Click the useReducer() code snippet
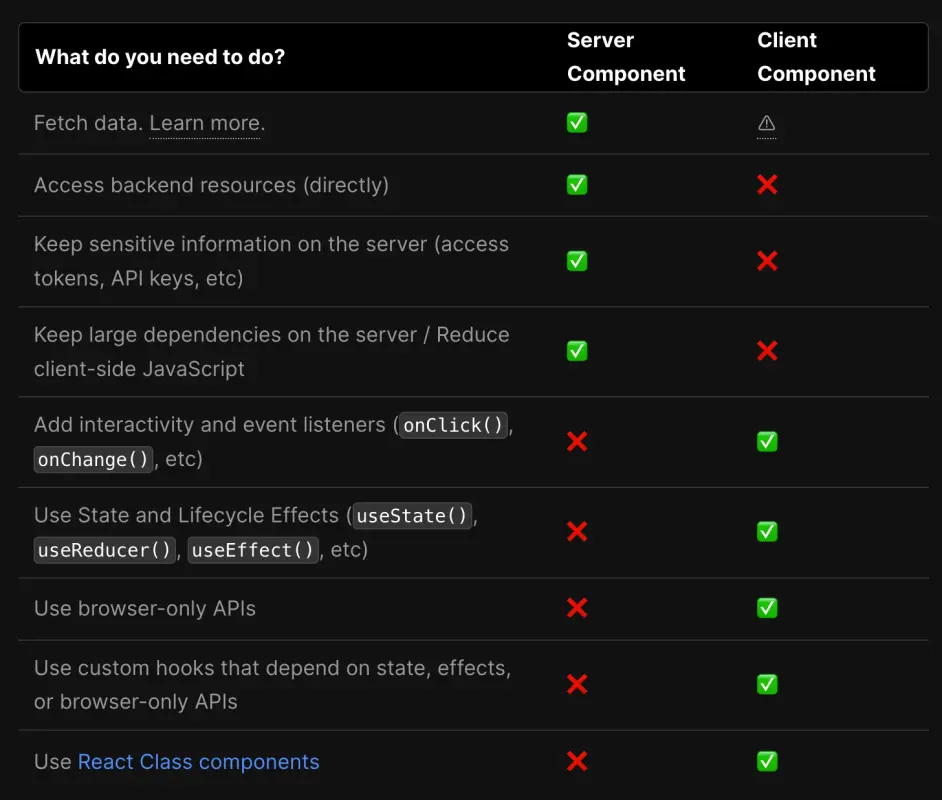Image resolution: width=942 pixels, height=800 pixels. (x=105, y=550)
